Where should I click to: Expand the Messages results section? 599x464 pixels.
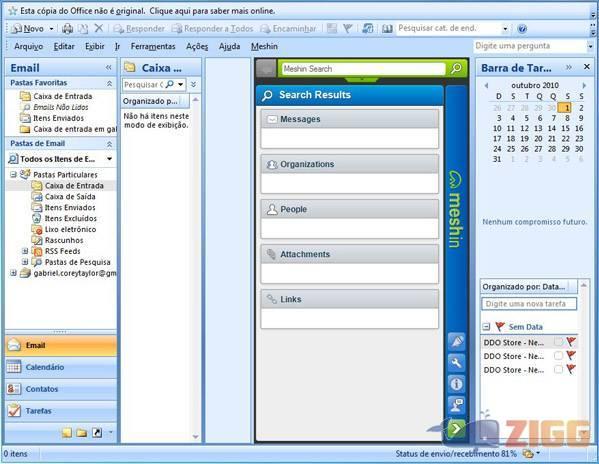click(x=350, y=119)
